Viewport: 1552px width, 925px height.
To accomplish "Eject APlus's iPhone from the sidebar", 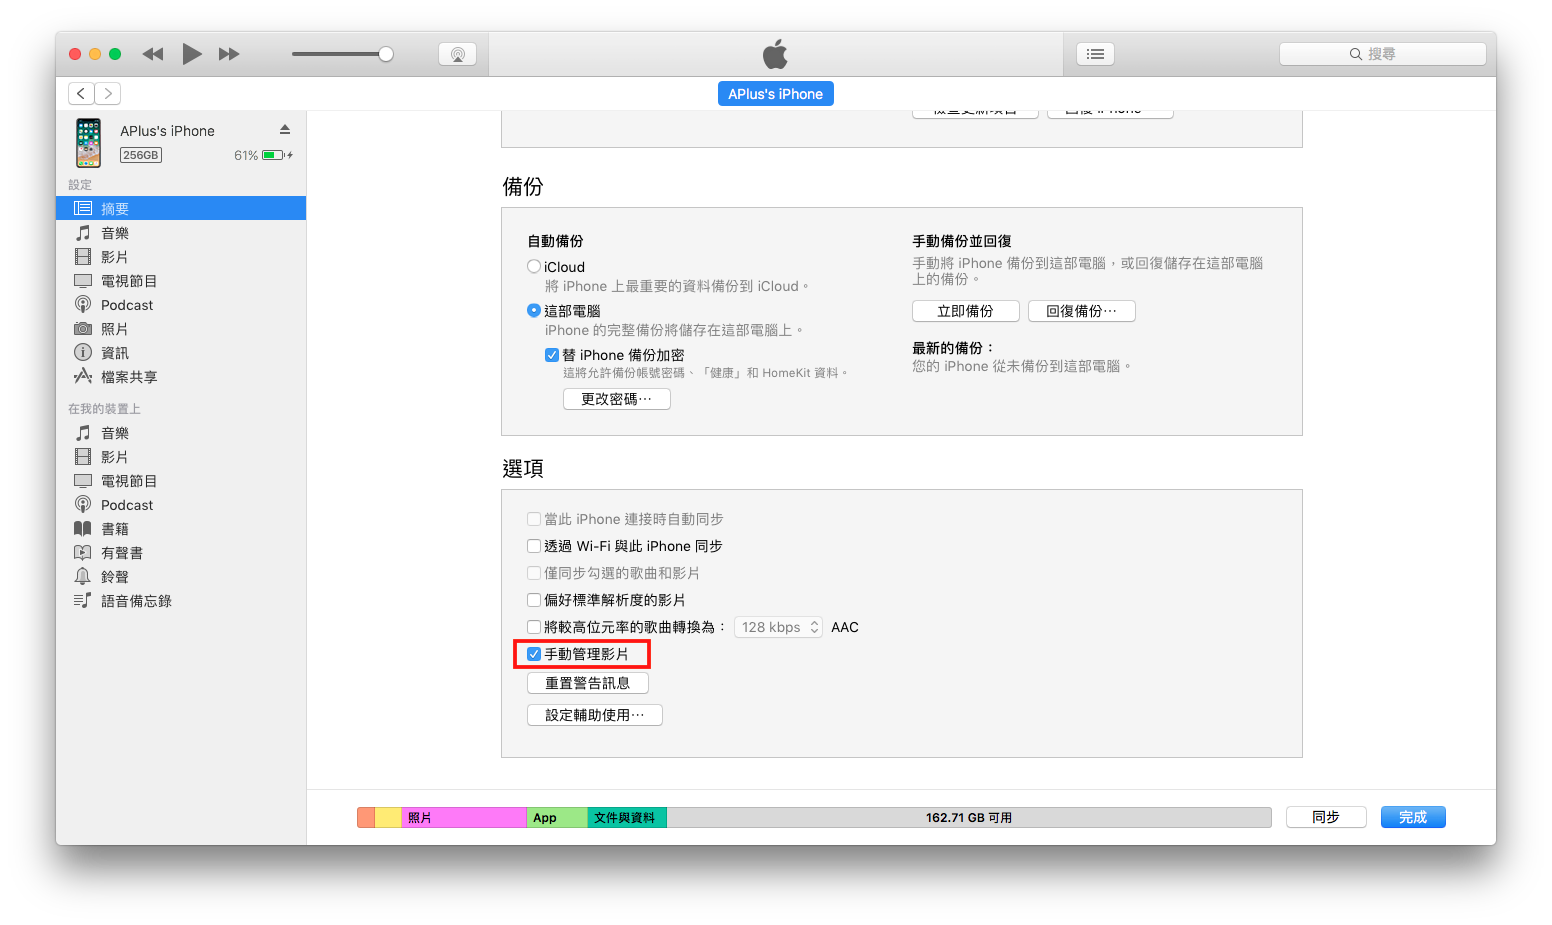I will [285, 130].
